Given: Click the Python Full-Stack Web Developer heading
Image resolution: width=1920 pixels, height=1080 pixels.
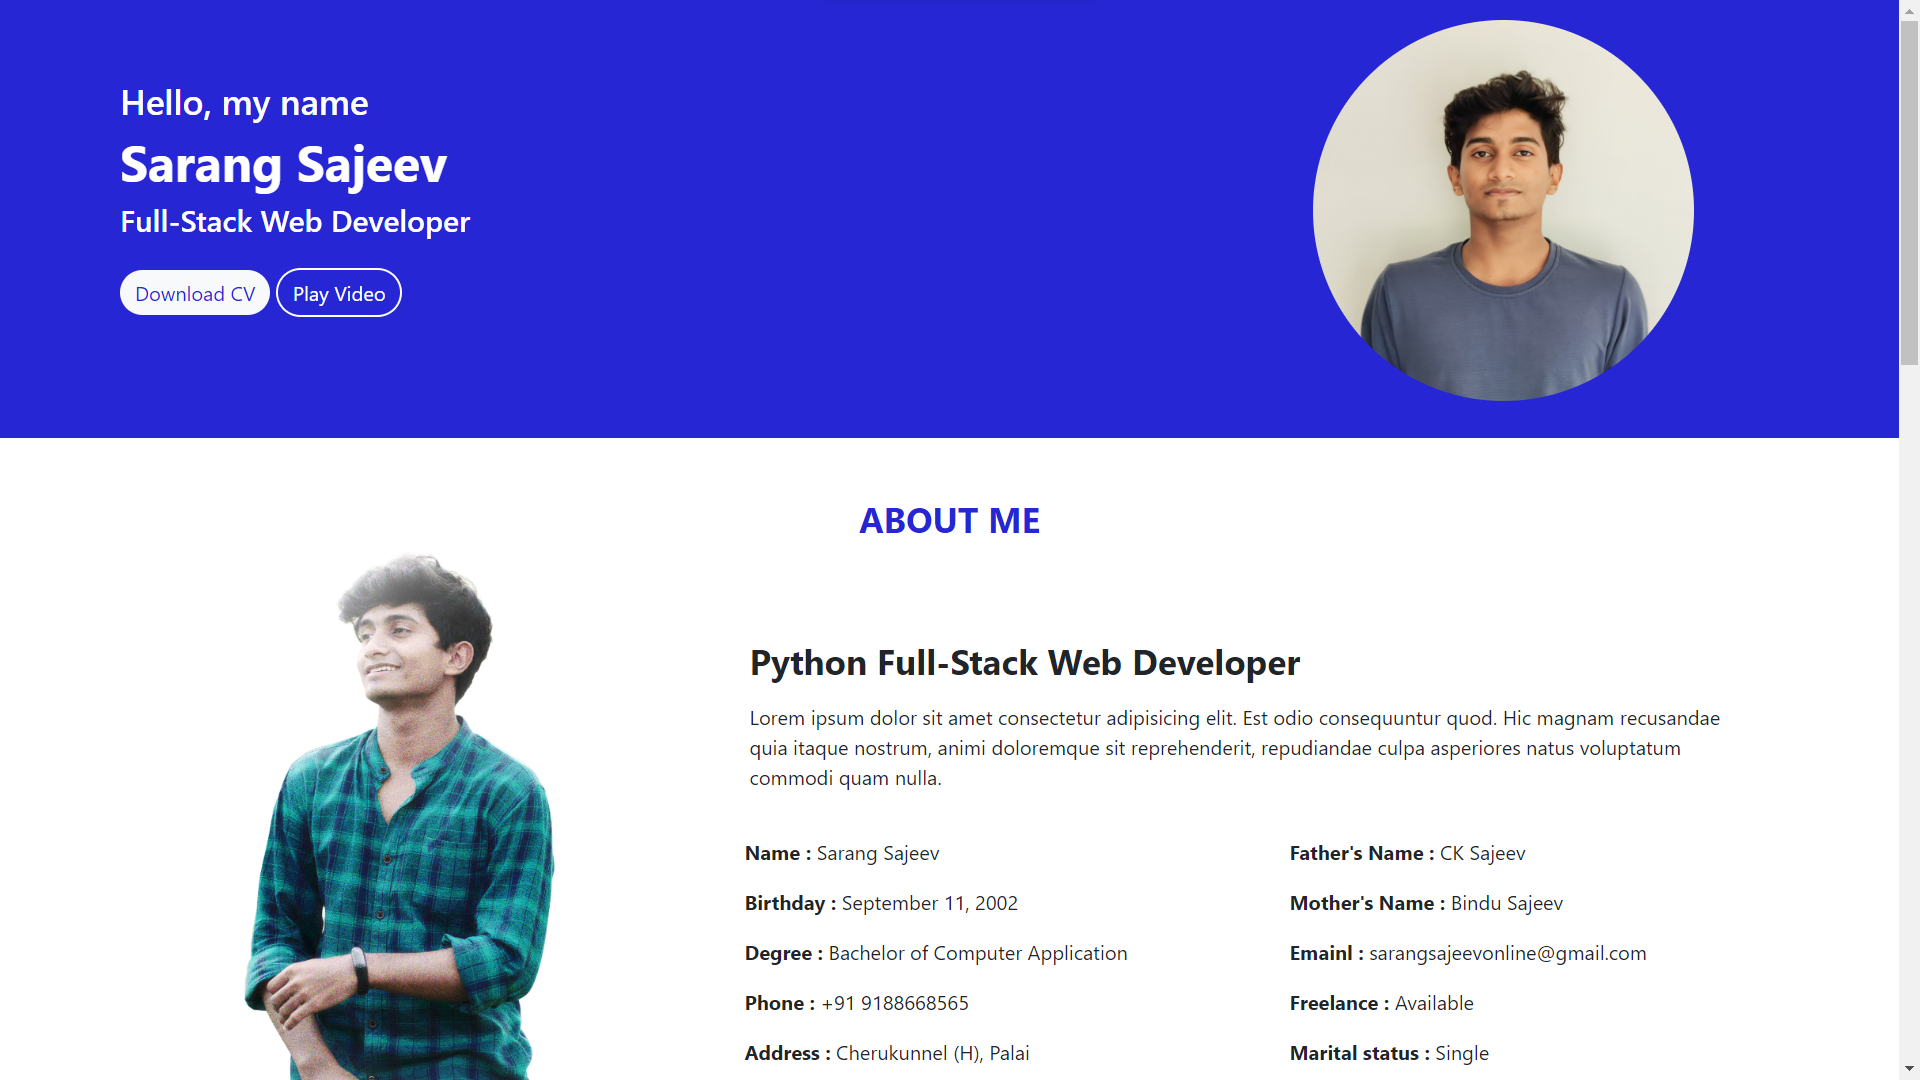Looking at the screenshot, I should coord(1024,663).
